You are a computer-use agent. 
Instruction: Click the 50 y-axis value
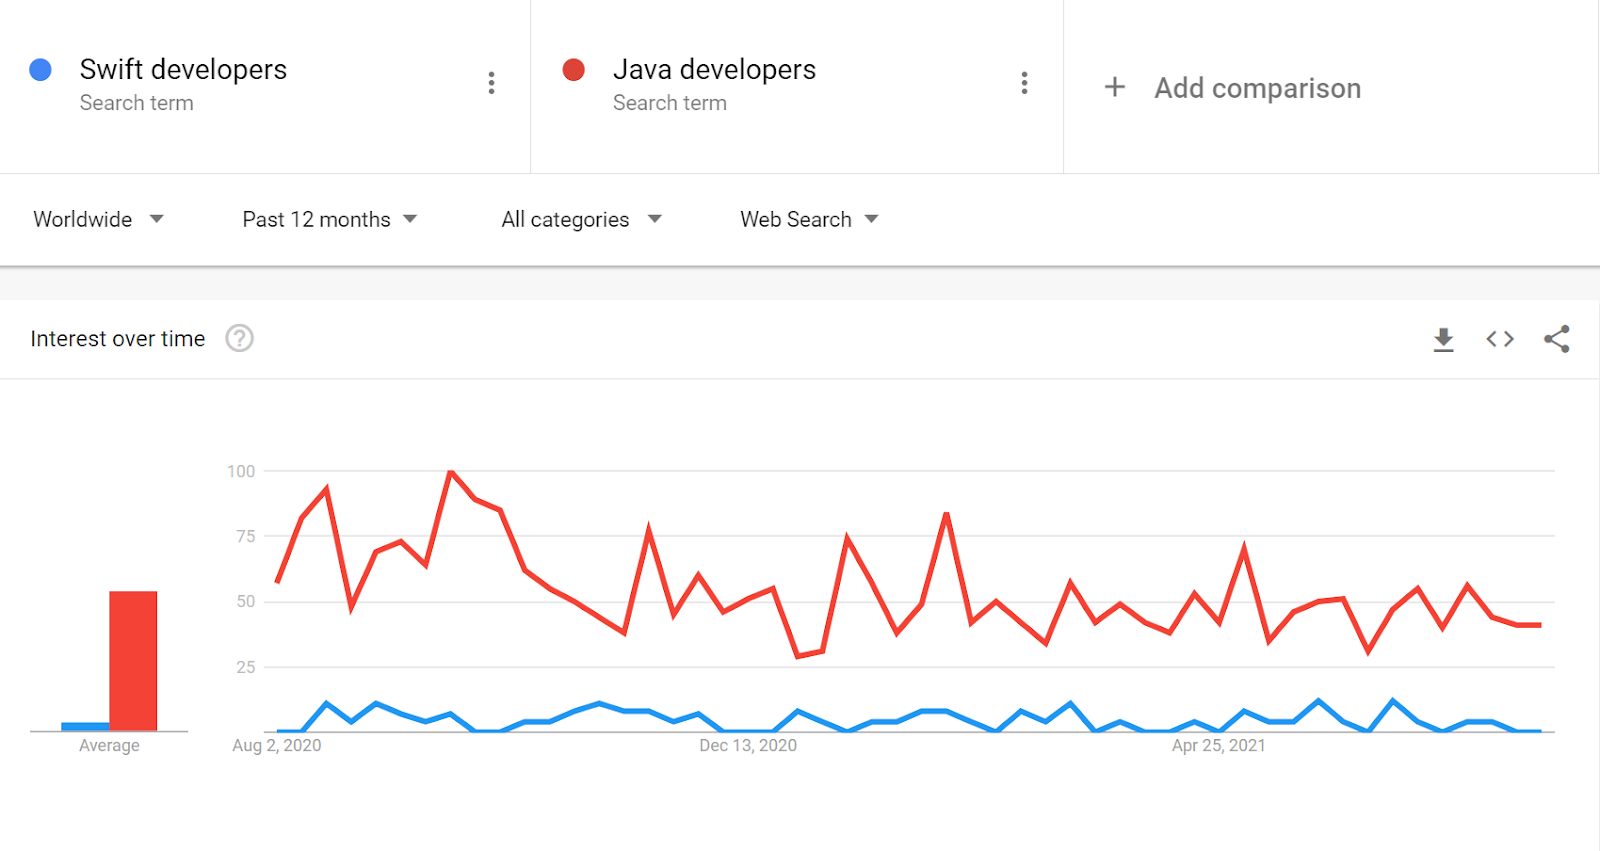[x=246, y=601]
